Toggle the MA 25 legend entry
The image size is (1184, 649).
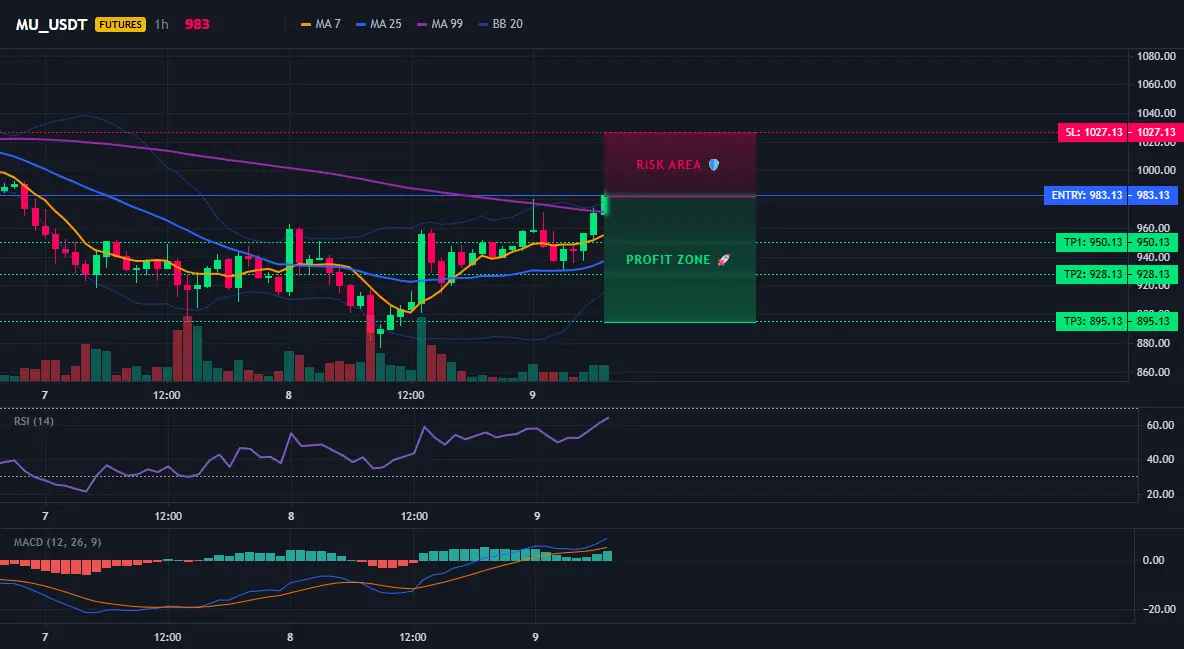(378, 24)
